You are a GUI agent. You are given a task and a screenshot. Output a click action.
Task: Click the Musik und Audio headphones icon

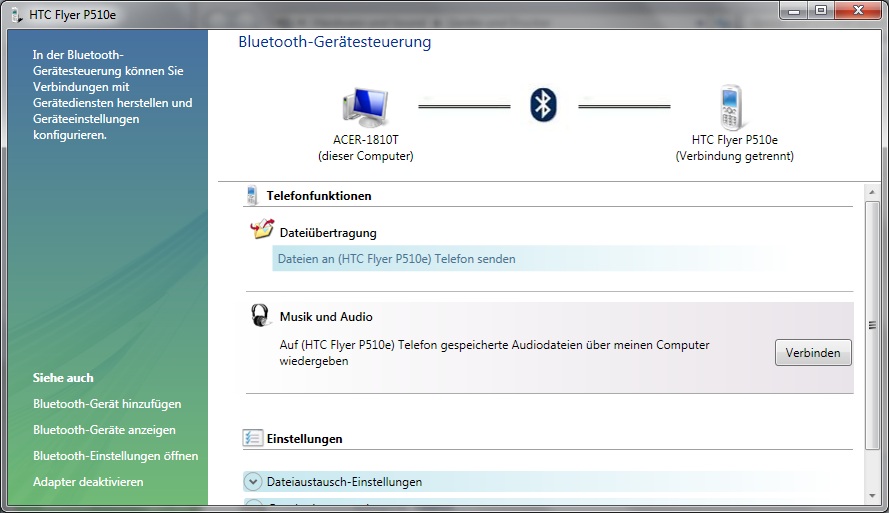(x=261, y=316)
